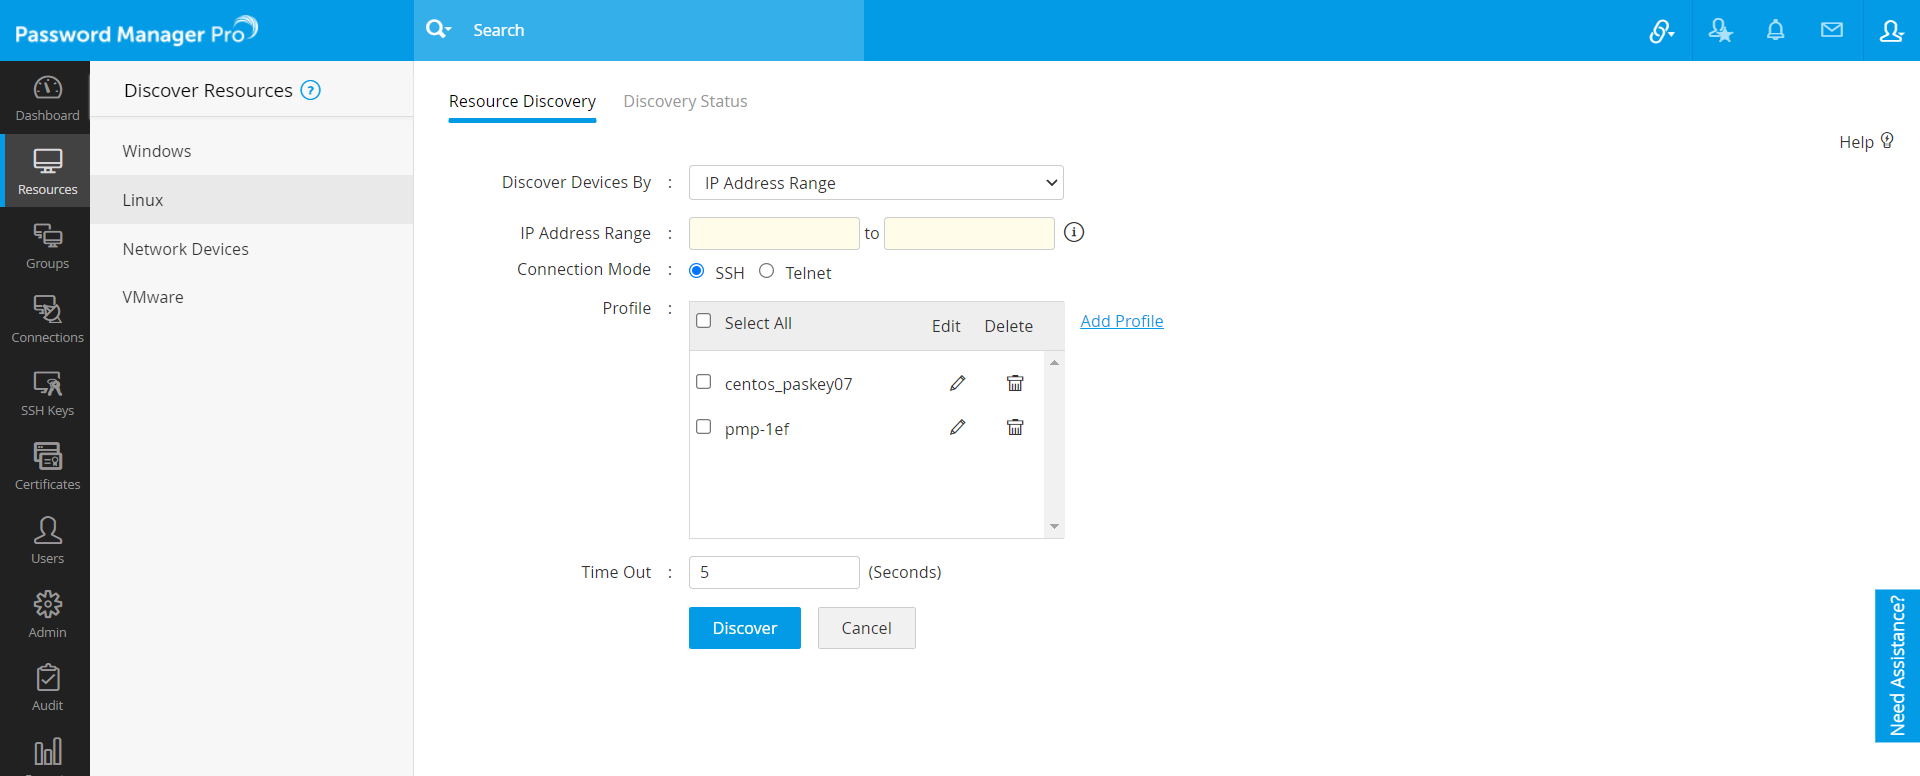Open the Discover Devices By dropdown
The image size is (1920, 776).
click(876, 183)
